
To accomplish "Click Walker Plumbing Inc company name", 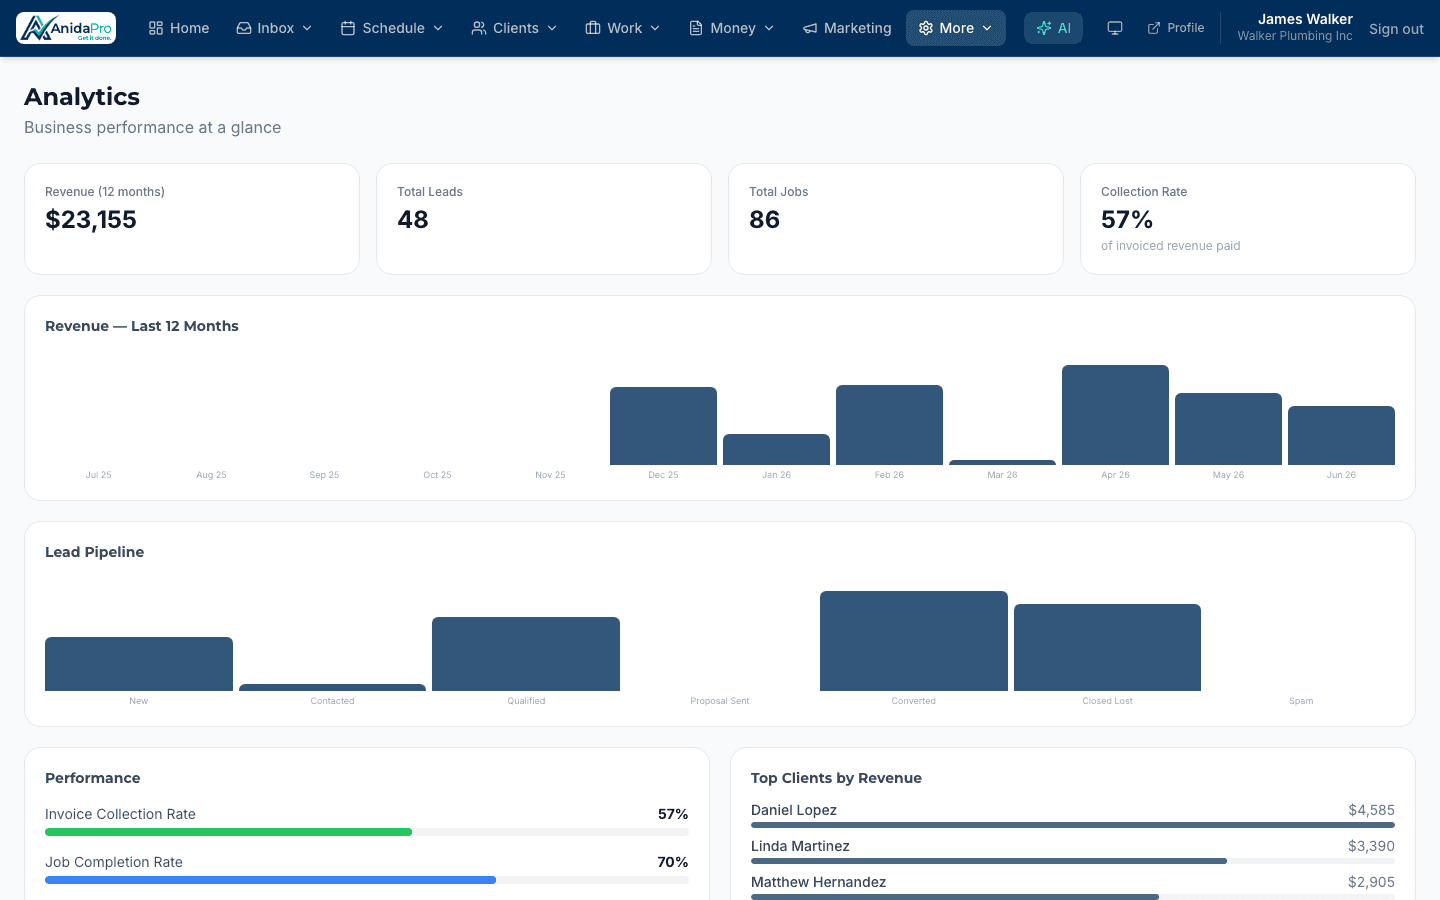I will [x=1295, y=36].
